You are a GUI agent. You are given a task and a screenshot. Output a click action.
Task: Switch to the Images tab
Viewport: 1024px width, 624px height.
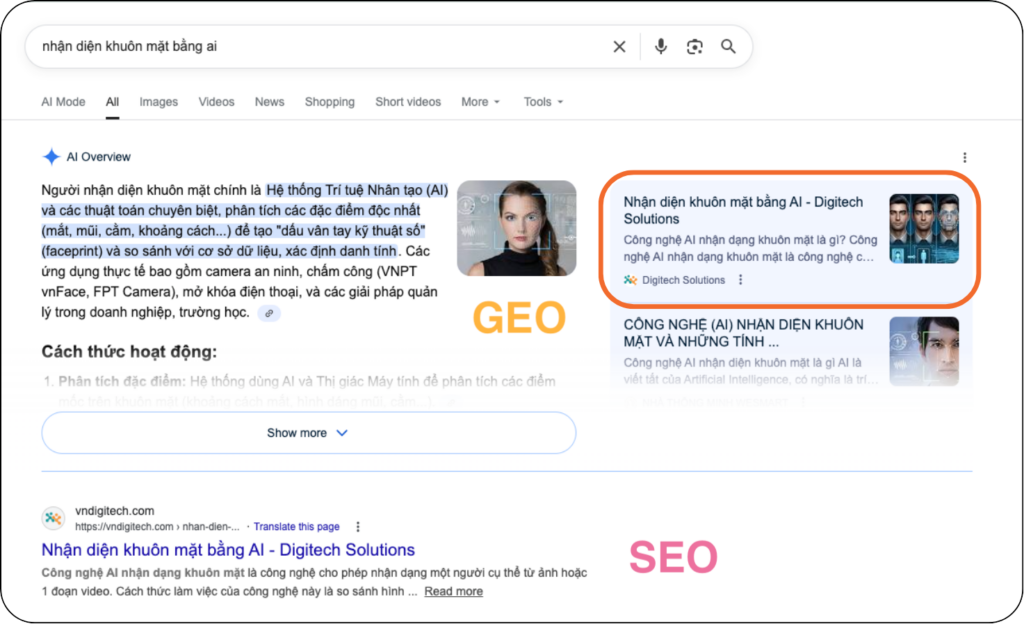pos(158,102)
